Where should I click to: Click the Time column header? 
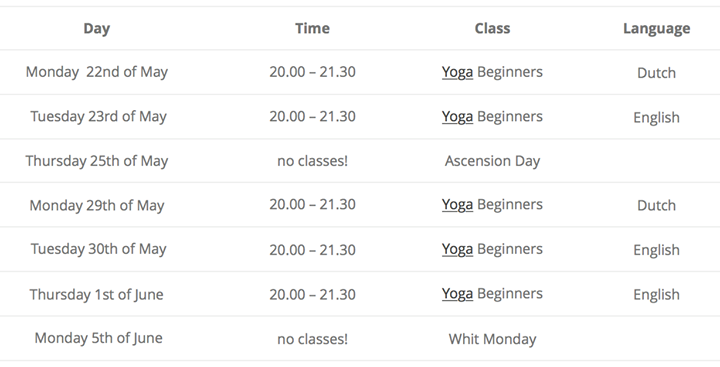pos(312,28)
